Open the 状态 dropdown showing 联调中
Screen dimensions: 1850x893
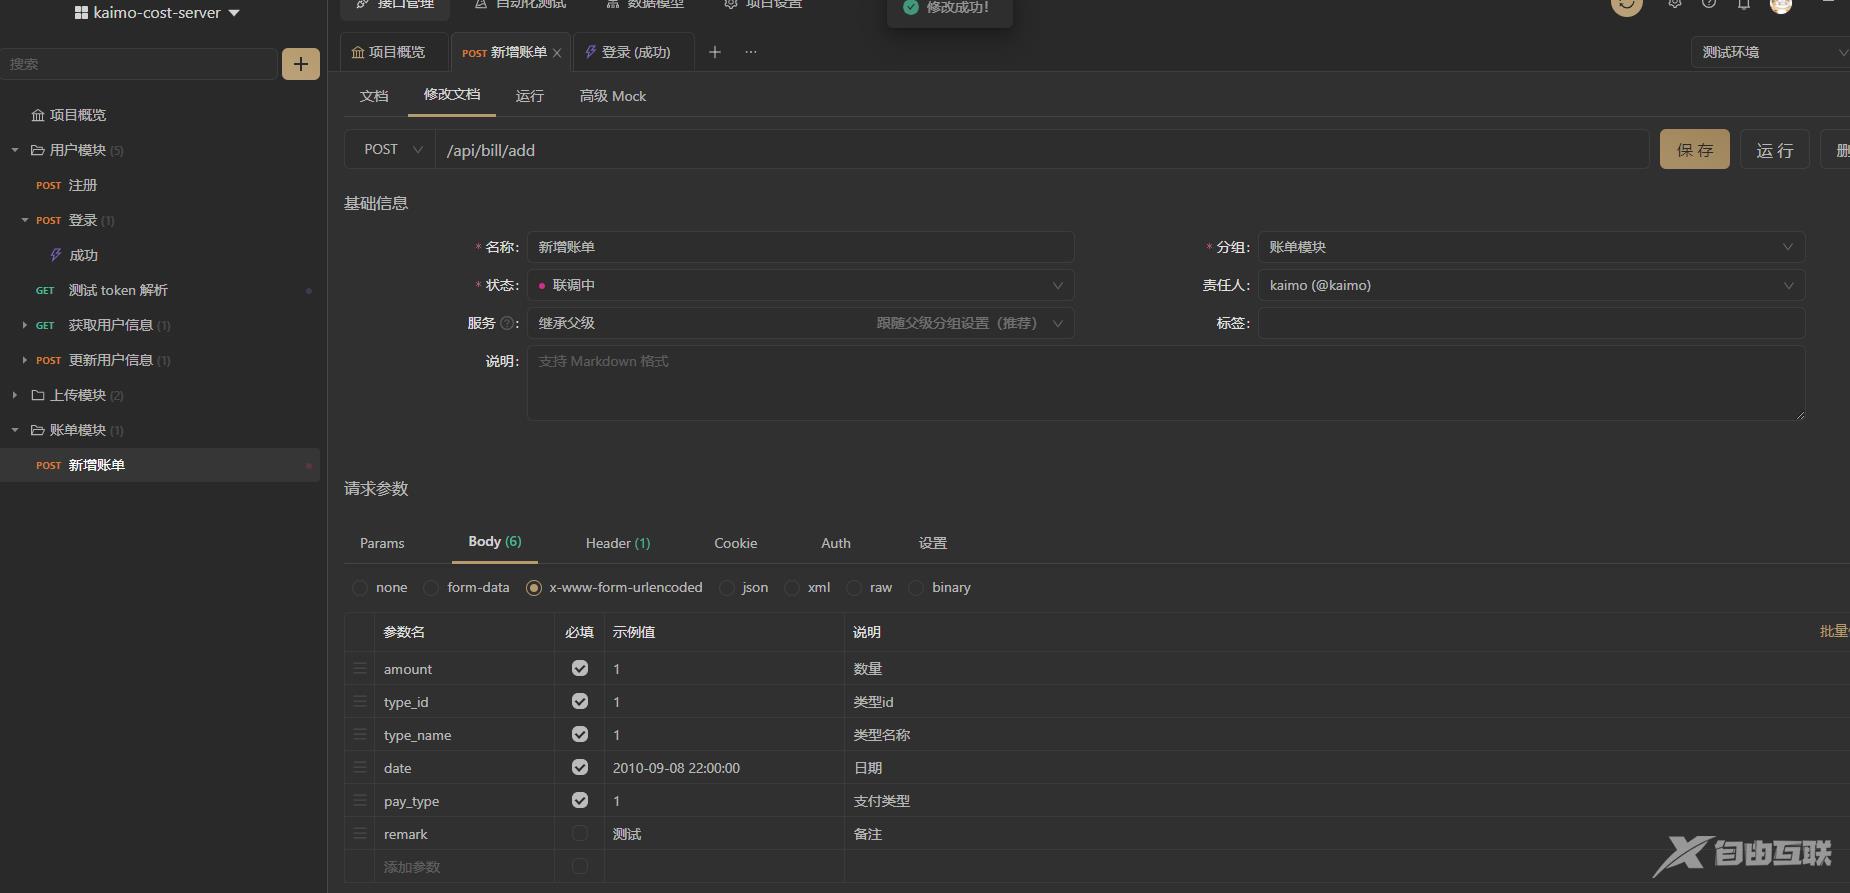(800, 285)
